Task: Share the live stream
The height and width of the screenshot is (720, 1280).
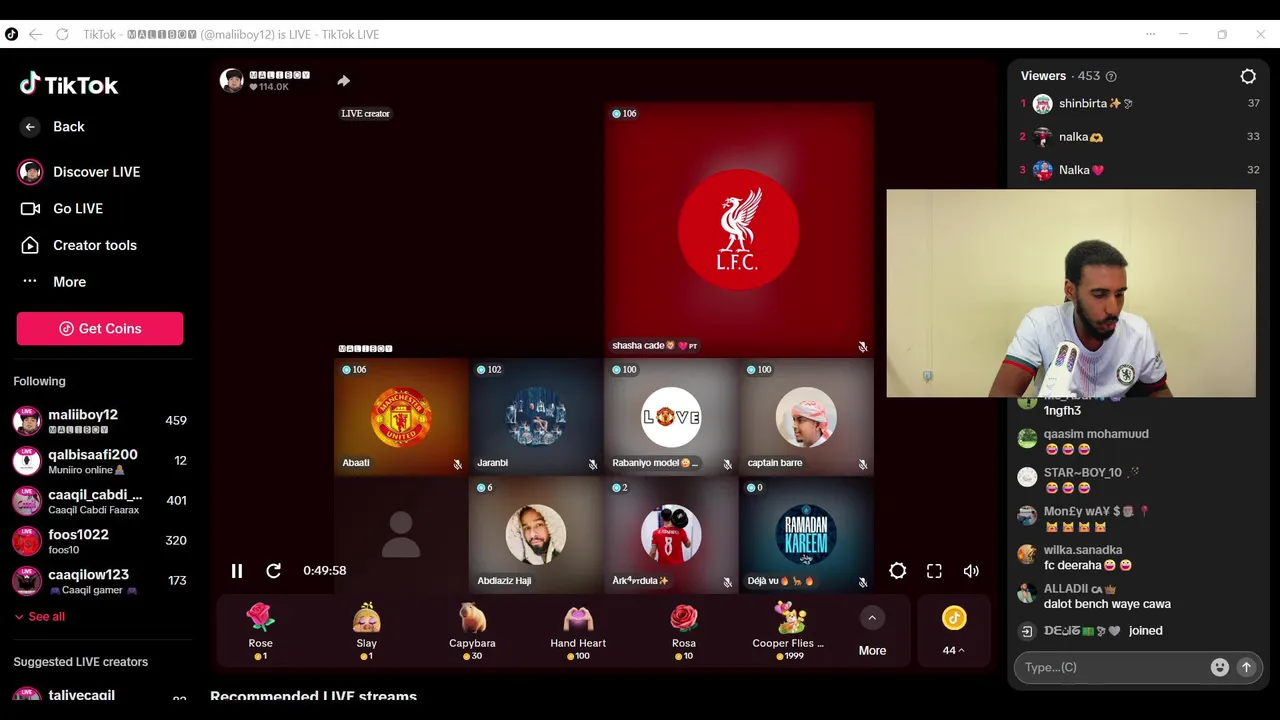Action: click(343, 81)
